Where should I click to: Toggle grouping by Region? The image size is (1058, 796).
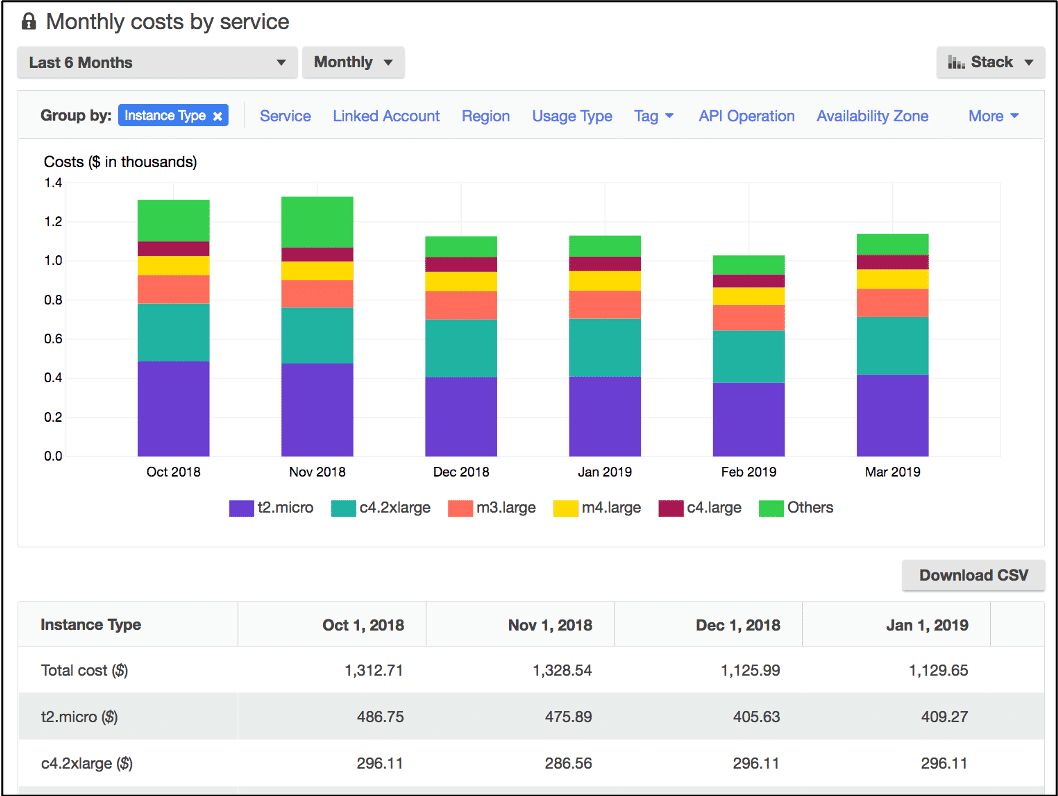pos(486,115)
